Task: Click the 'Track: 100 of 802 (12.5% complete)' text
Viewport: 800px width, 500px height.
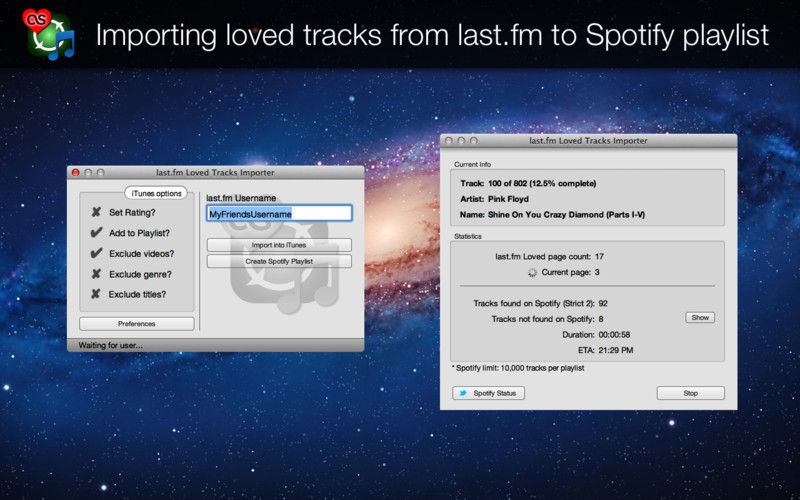Action: (528, 183)
